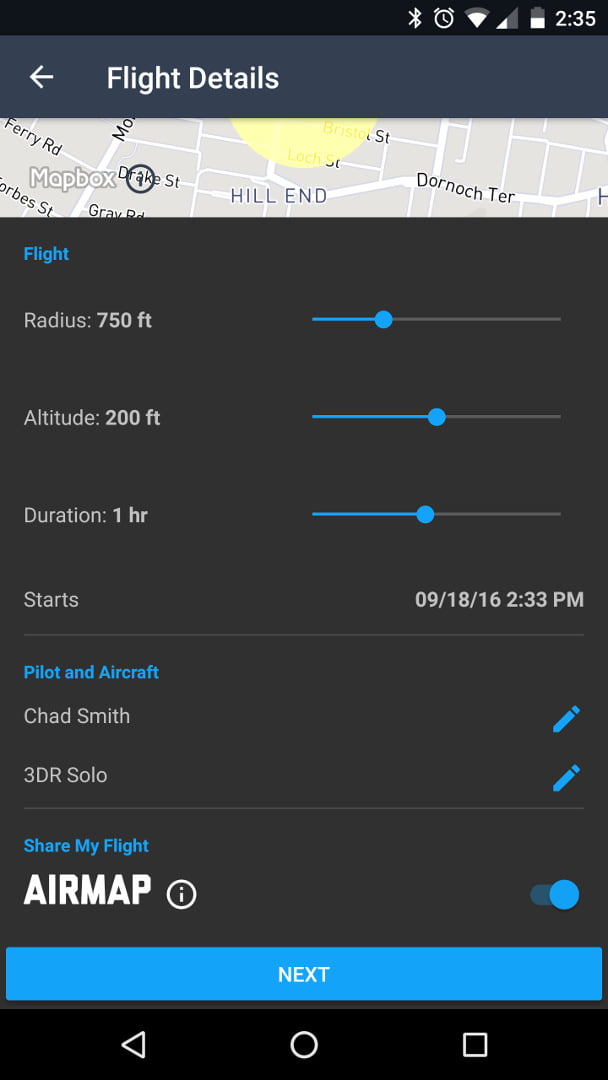Tap the Android recents square button
The width and height of the screenshot is (608, 1080).
click(x=472, y=1044)
